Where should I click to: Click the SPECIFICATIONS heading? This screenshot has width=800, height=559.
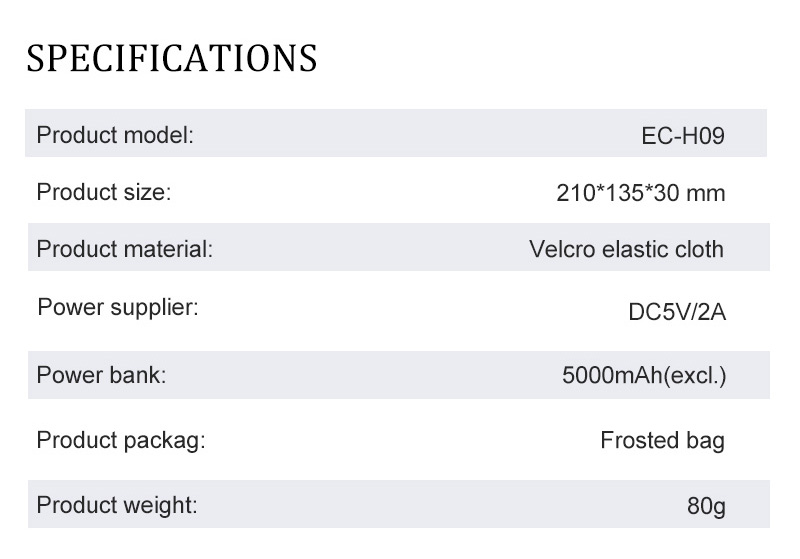point(172,58)
